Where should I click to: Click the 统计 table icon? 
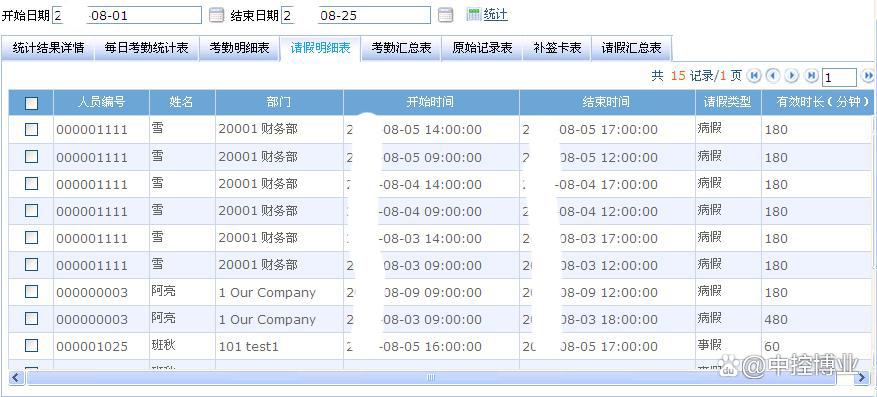click(x=474, y=15)
